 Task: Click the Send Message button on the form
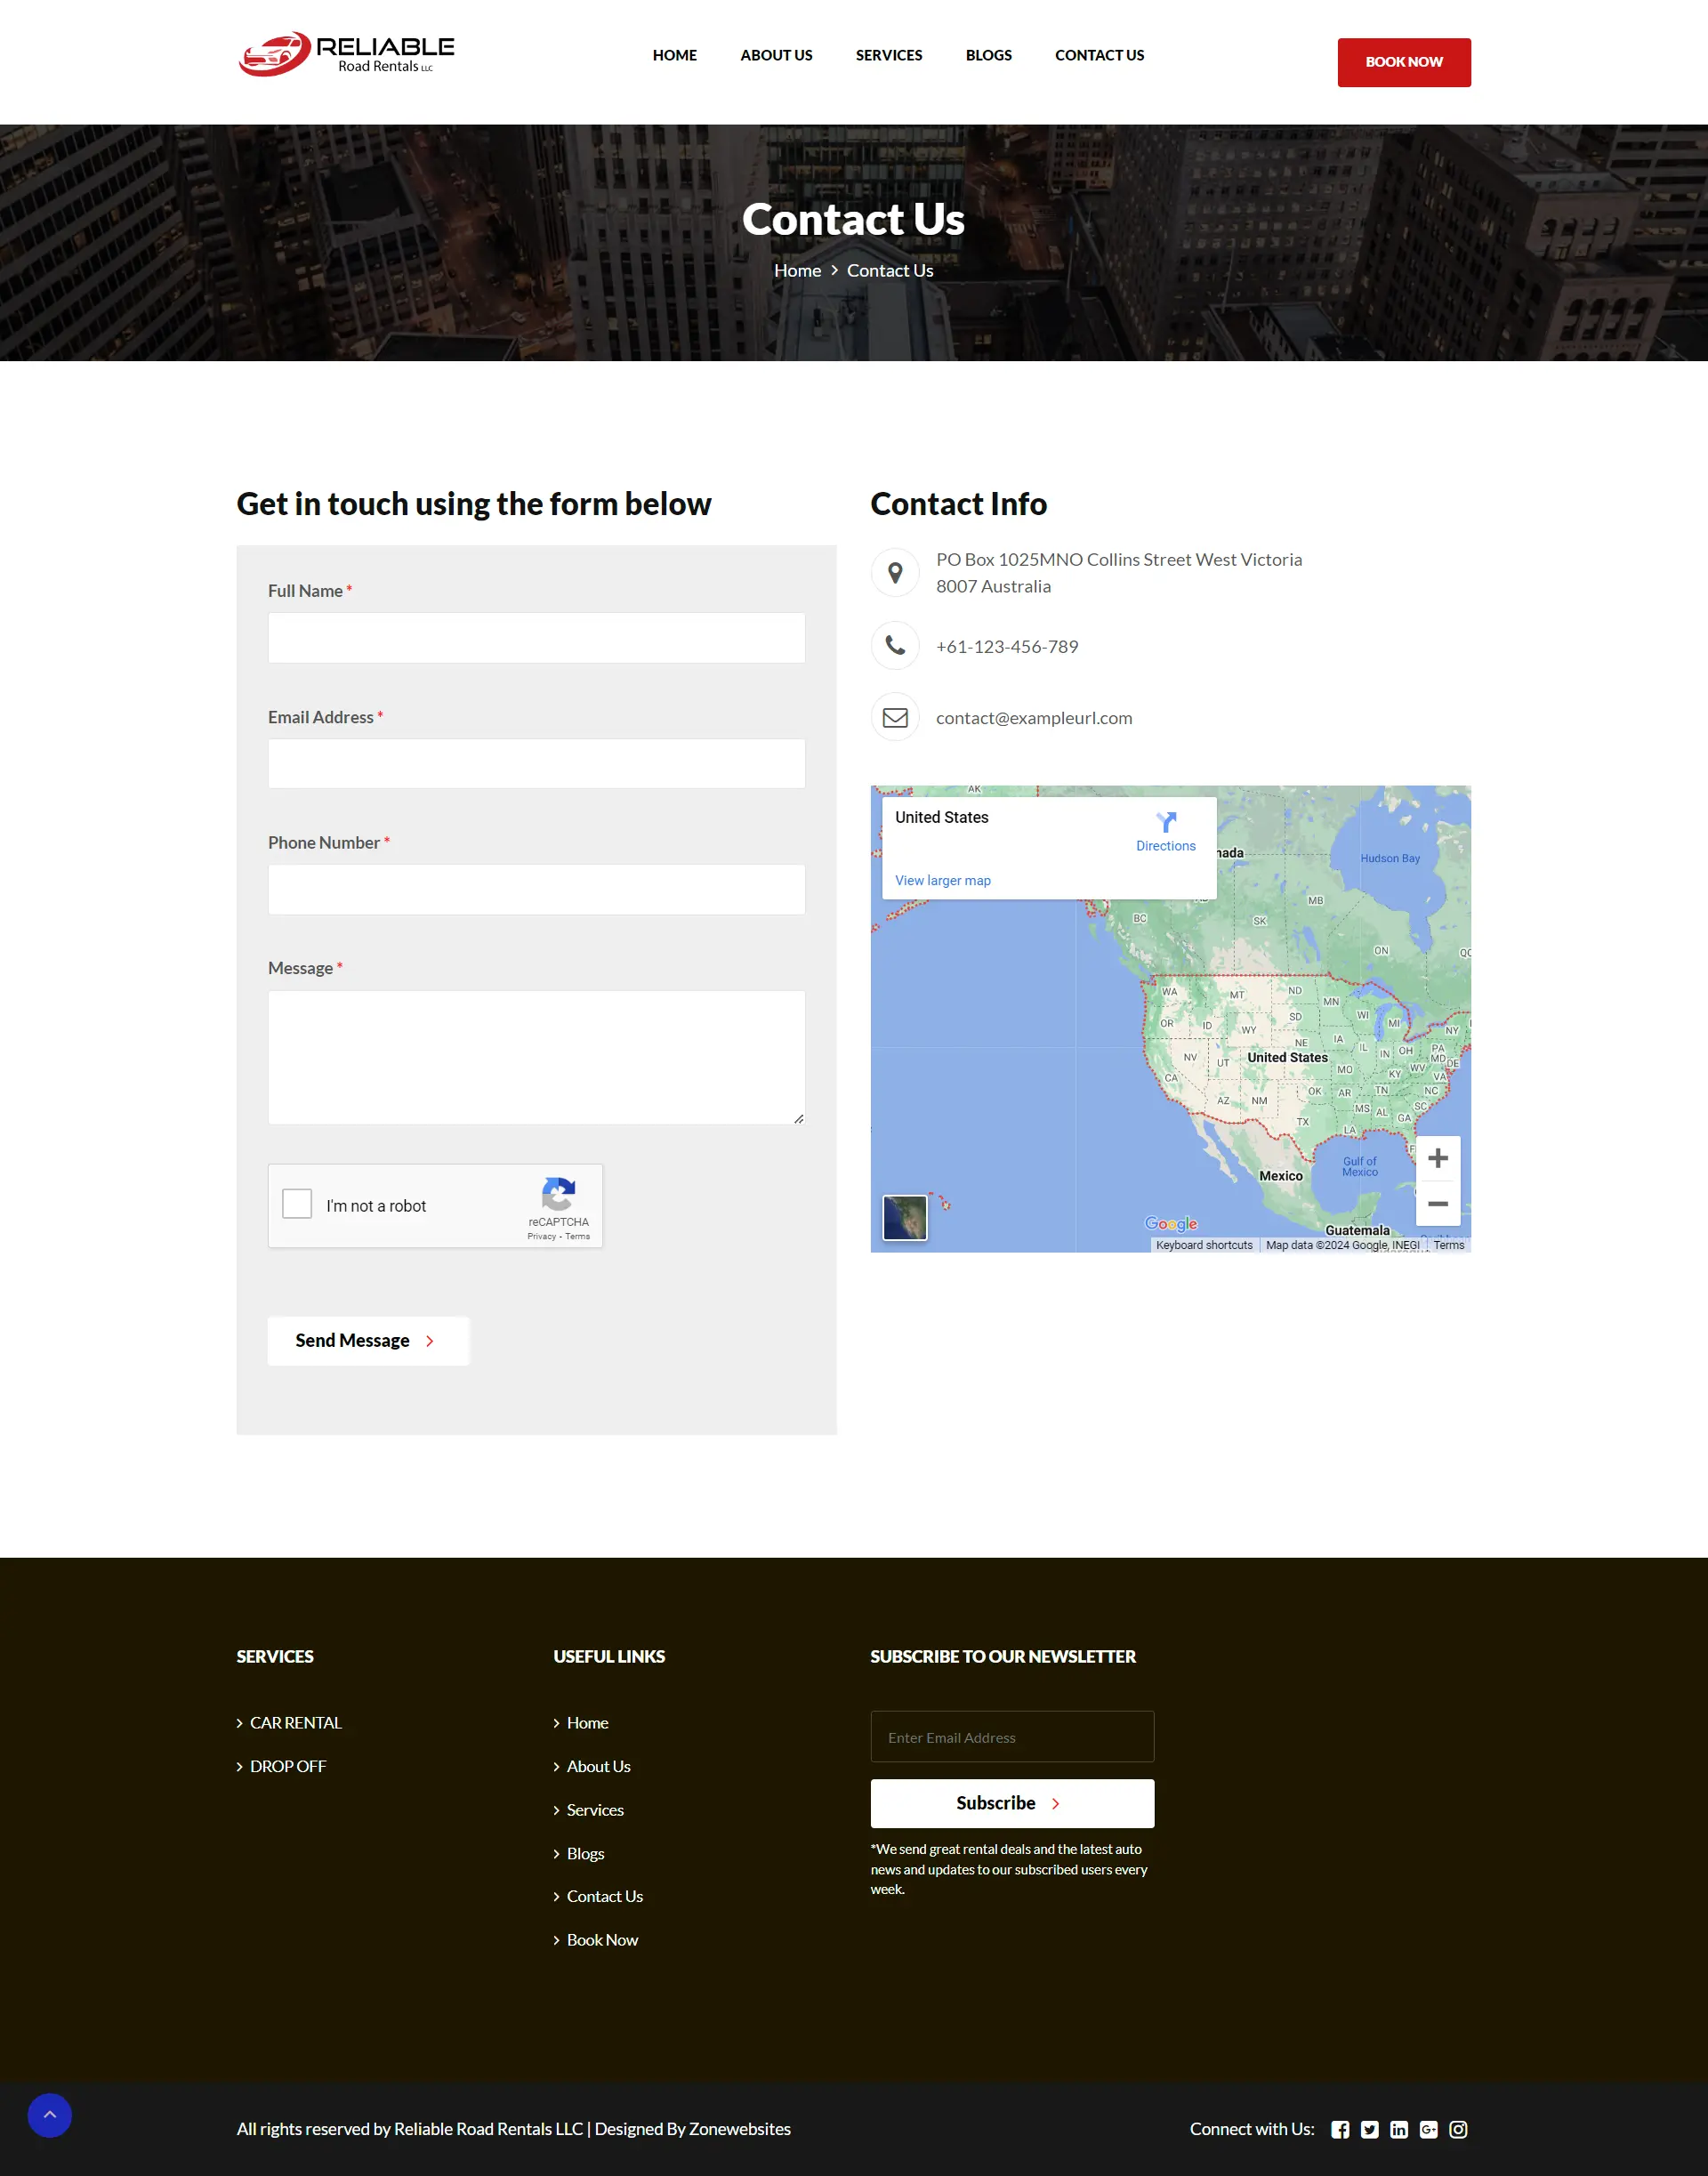[369, 1341]
